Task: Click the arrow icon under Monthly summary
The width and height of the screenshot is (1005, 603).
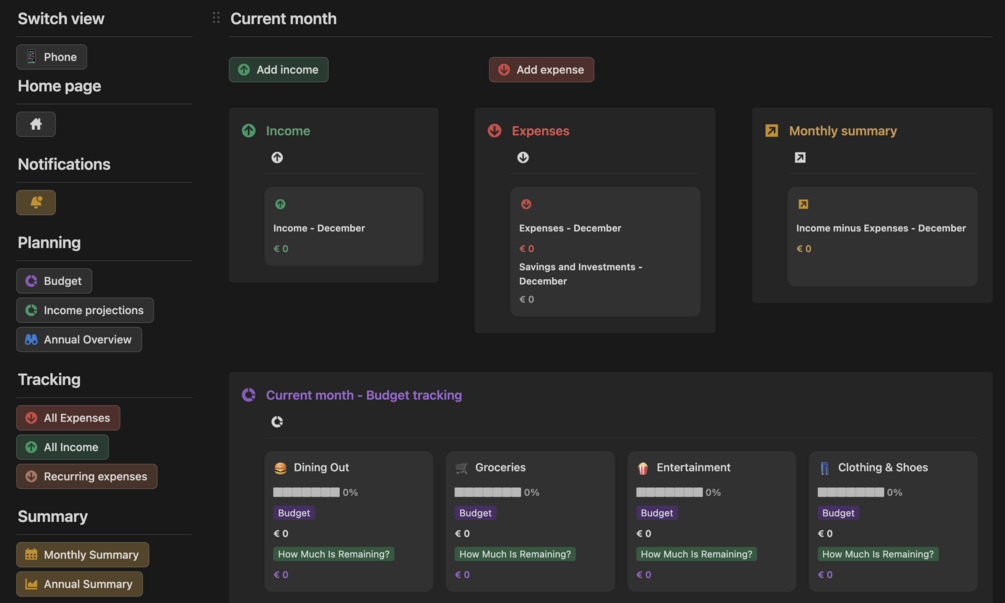Action: 800,158
